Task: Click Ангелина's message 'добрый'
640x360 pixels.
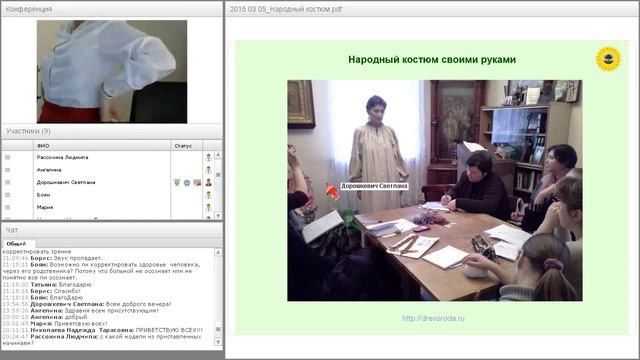Action: pos(76,317)
